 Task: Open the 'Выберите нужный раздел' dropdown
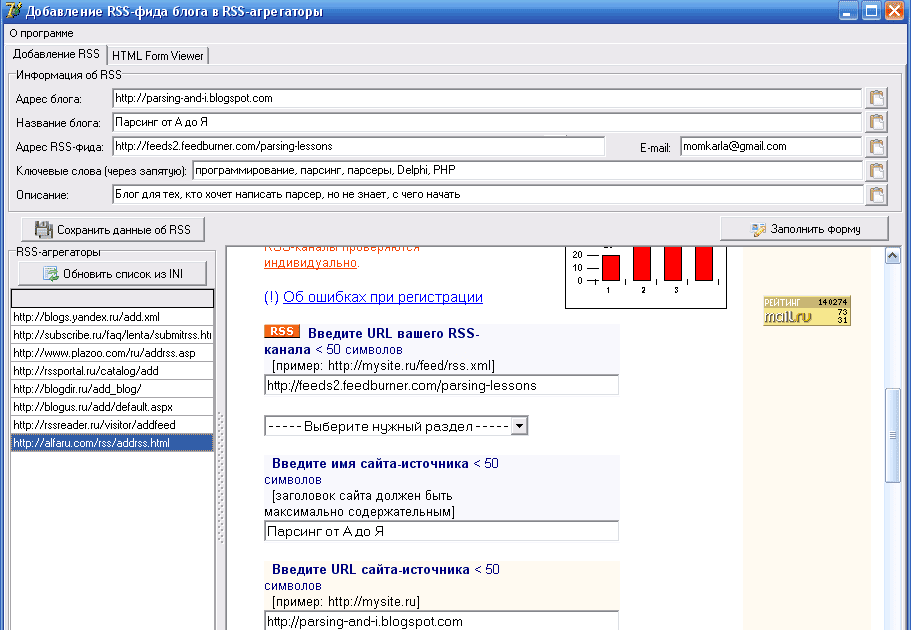point(396,426)
